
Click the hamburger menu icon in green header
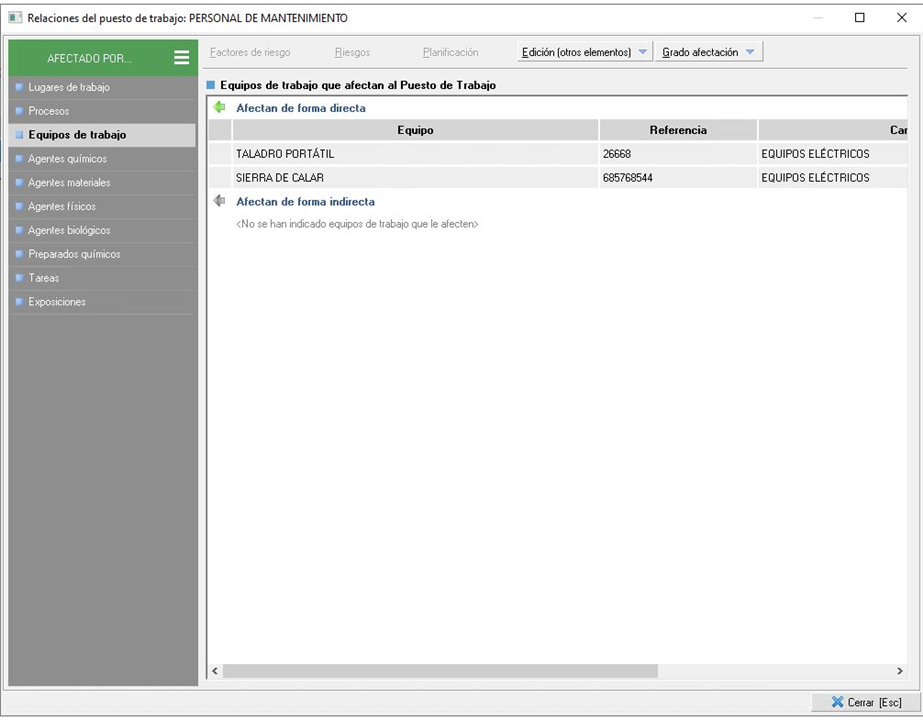[x=181, y=58]
